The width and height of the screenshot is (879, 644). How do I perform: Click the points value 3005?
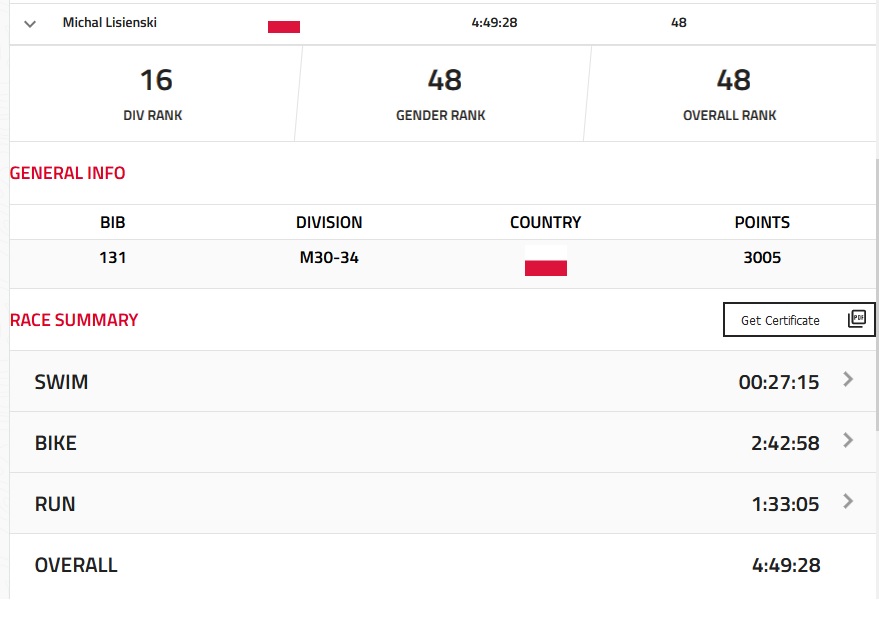pyautogui.click(x=762, y=257)
